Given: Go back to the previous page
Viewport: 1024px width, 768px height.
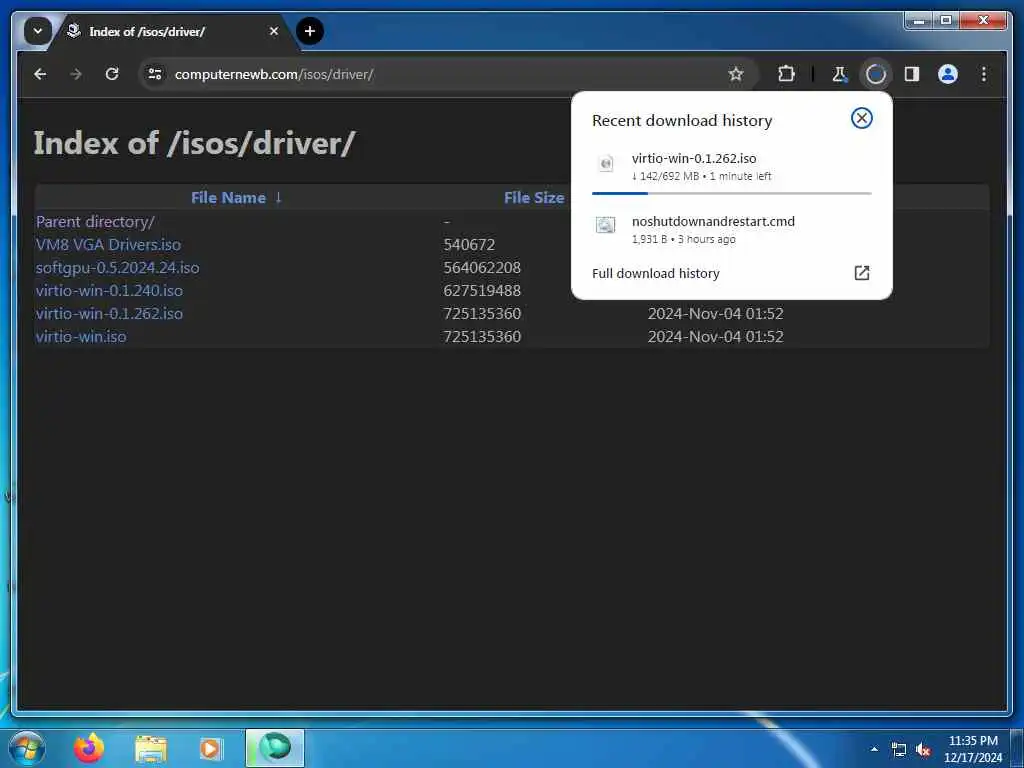Looking at the screenshot, I should (40, 74).
